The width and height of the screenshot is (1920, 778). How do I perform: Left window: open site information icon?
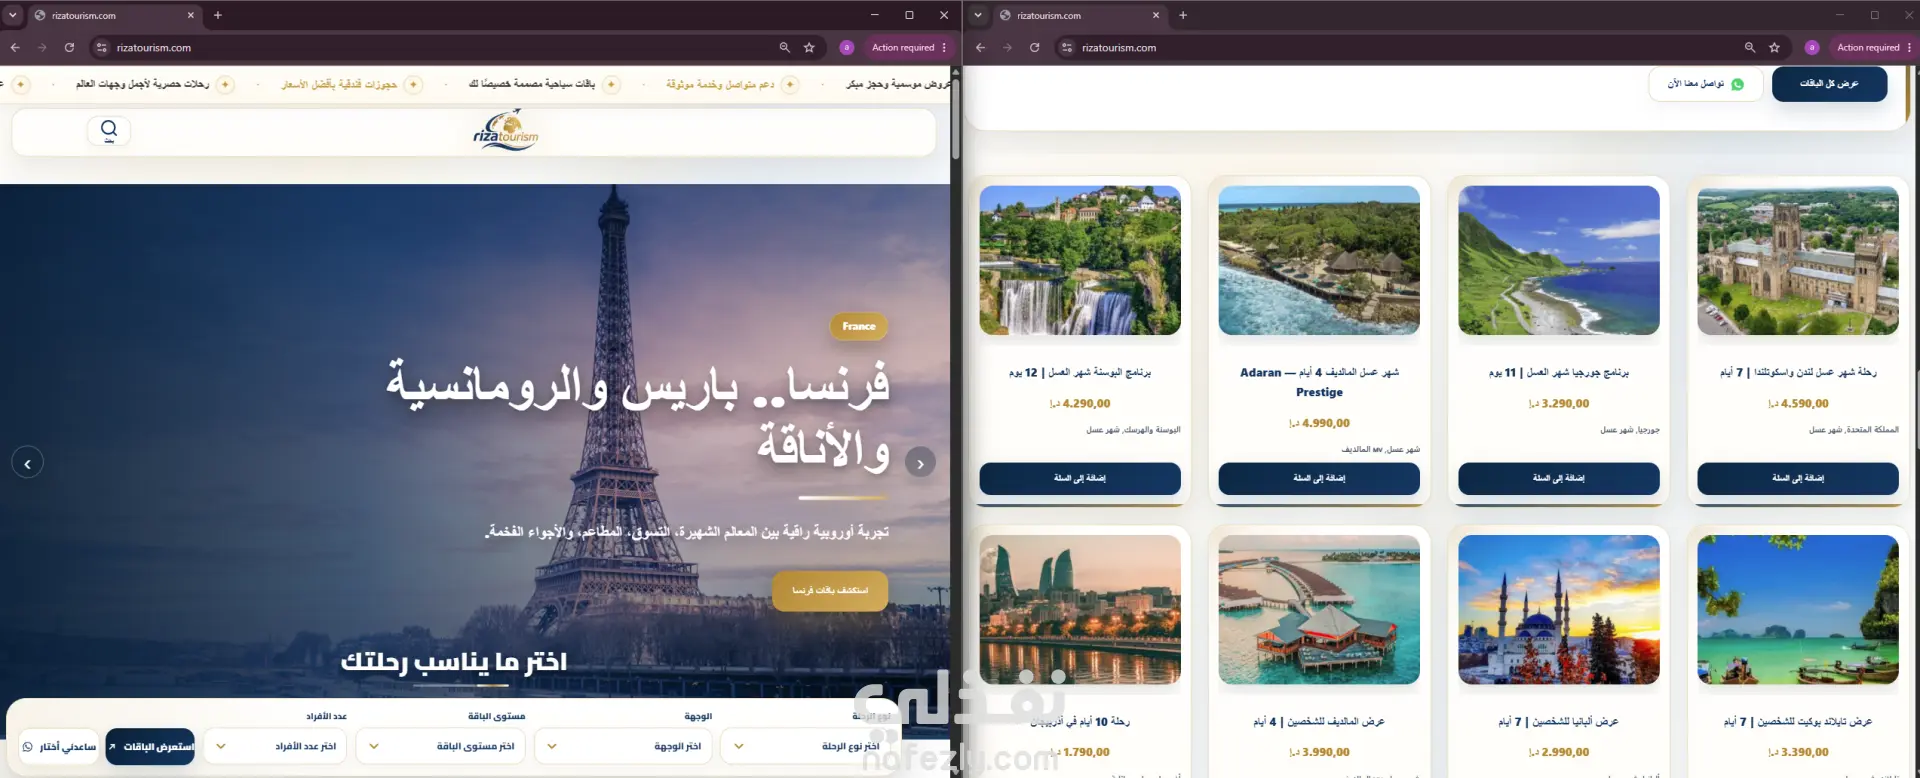[101, 47]
